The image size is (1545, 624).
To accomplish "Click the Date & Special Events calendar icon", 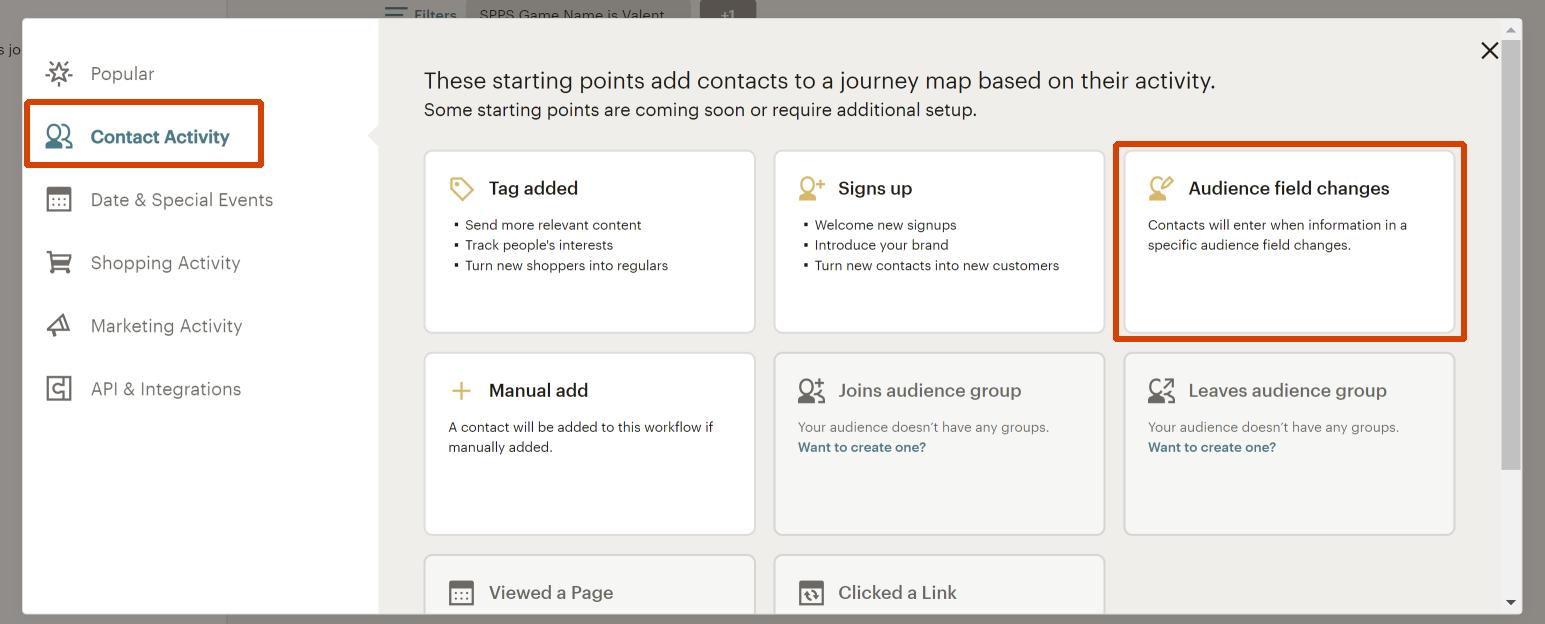I will click(59, 200).
